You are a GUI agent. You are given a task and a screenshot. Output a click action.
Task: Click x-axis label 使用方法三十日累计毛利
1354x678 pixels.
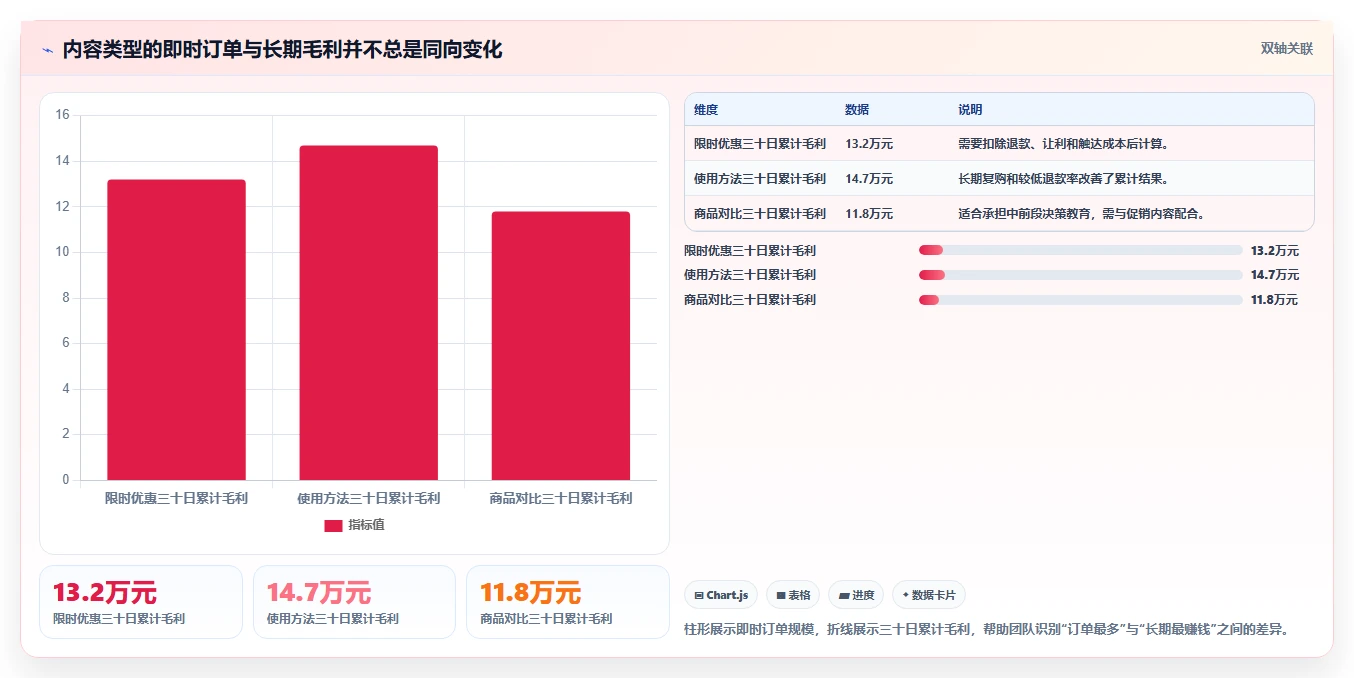(x=368, y=498)
